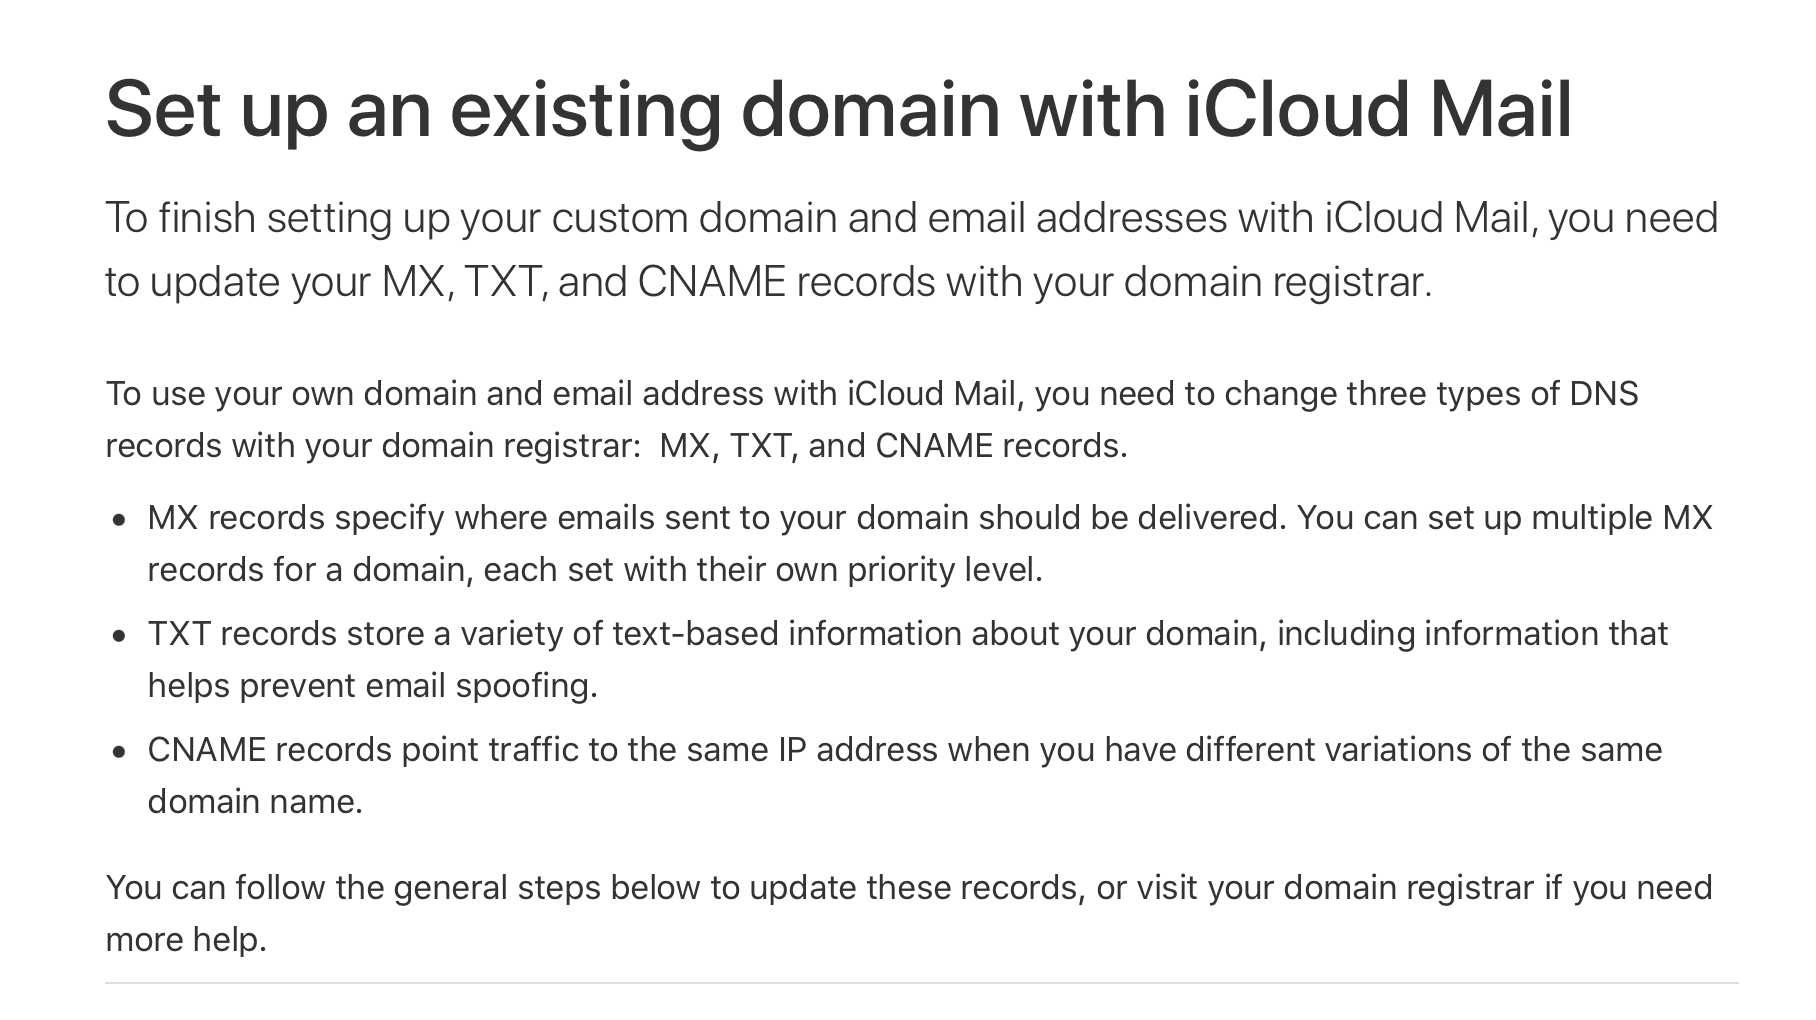
Task: Click the word 'iCloud Mail' in the title
Action: click(x=1379, y=108)
